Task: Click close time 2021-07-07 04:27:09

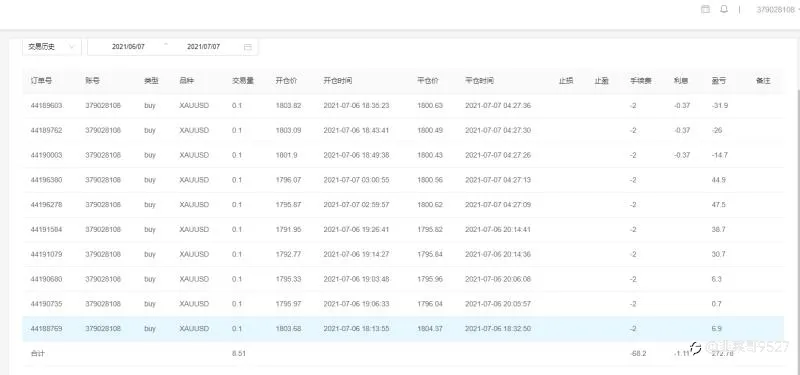Action: pos(498,205)
